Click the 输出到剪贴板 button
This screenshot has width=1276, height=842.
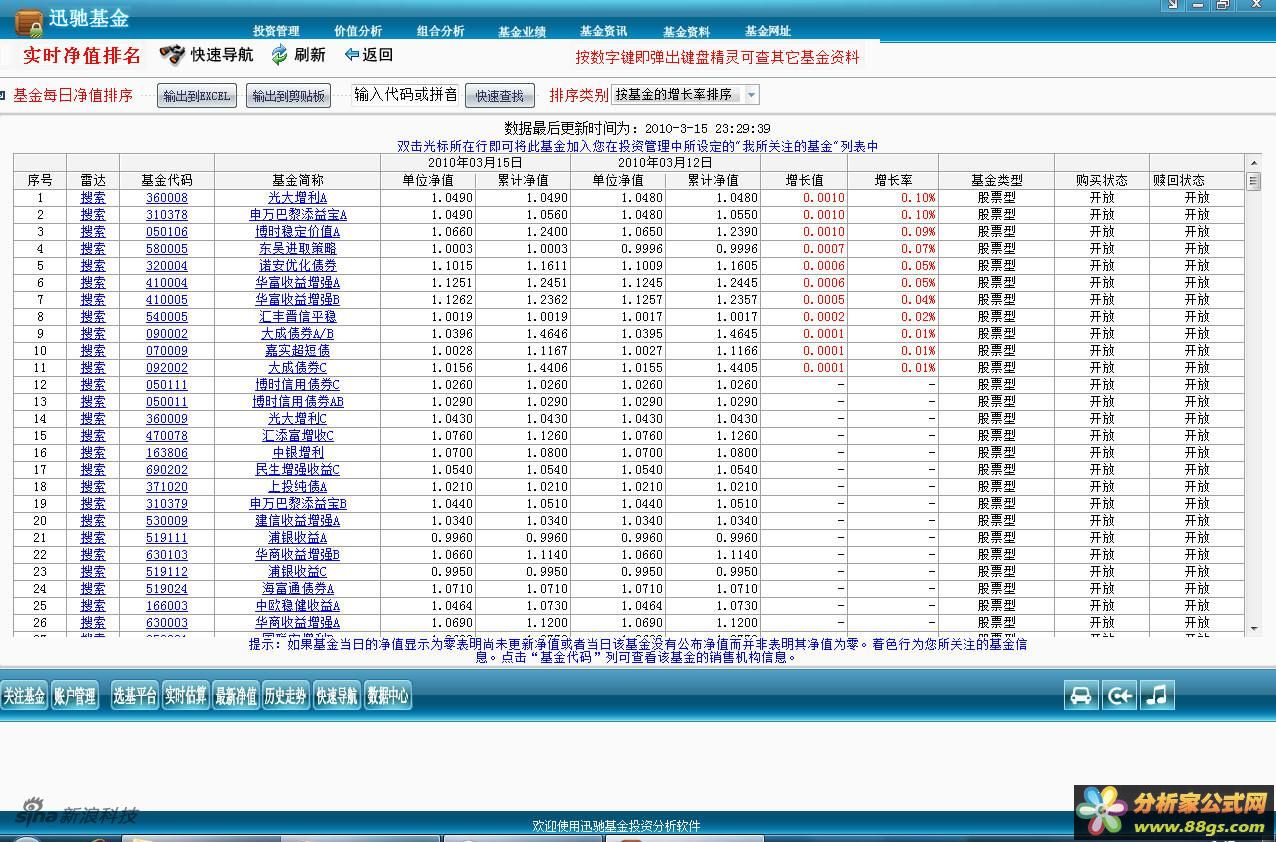pos(288,96)
